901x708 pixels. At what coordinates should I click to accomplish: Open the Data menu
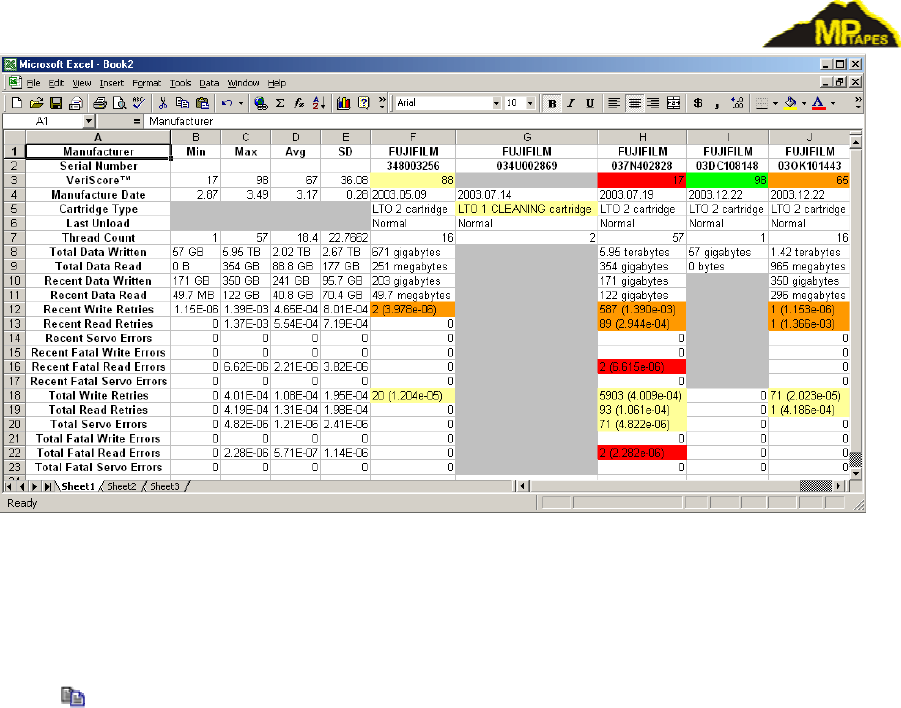(209, 83)
